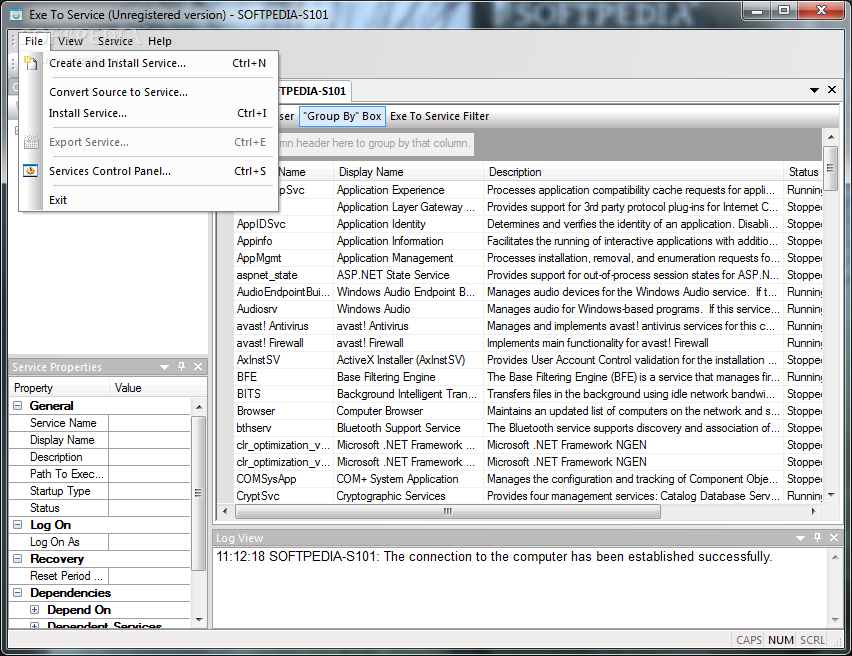The image size is (852, 656).
Task: Select the avast! Firewall service name
Action: 270,343
